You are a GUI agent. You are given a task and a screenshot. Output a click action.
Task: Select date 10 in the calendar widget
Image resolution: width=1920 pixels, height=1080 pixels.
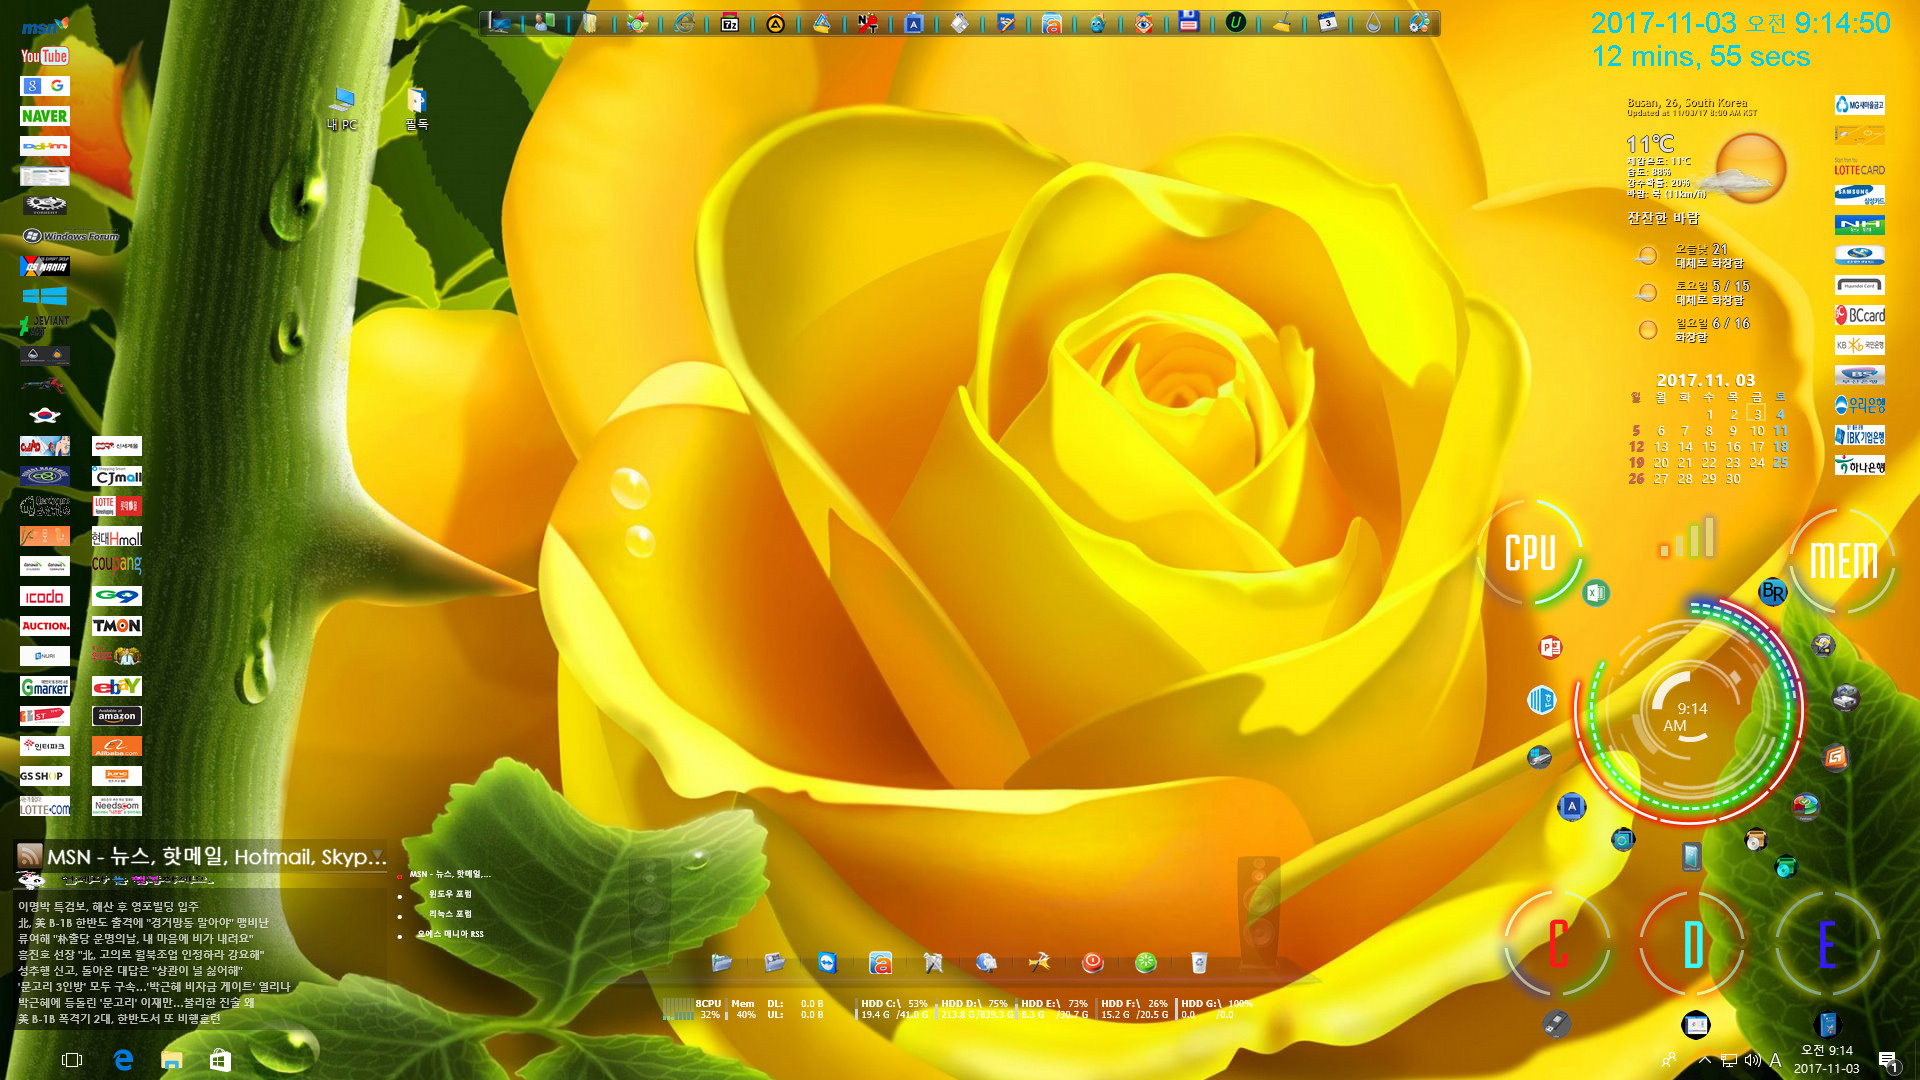(1757, 431)
